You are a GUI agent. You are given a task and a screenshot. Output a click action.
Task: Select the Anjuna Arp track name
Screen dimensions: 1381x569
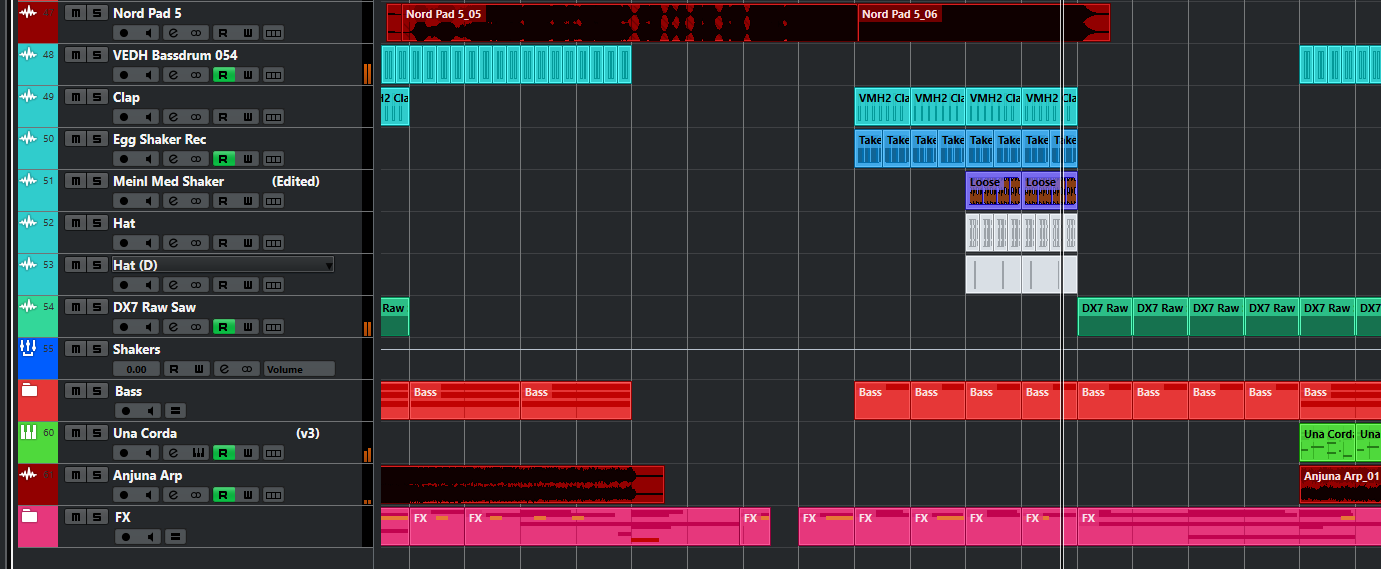click(x=147, y=475)
